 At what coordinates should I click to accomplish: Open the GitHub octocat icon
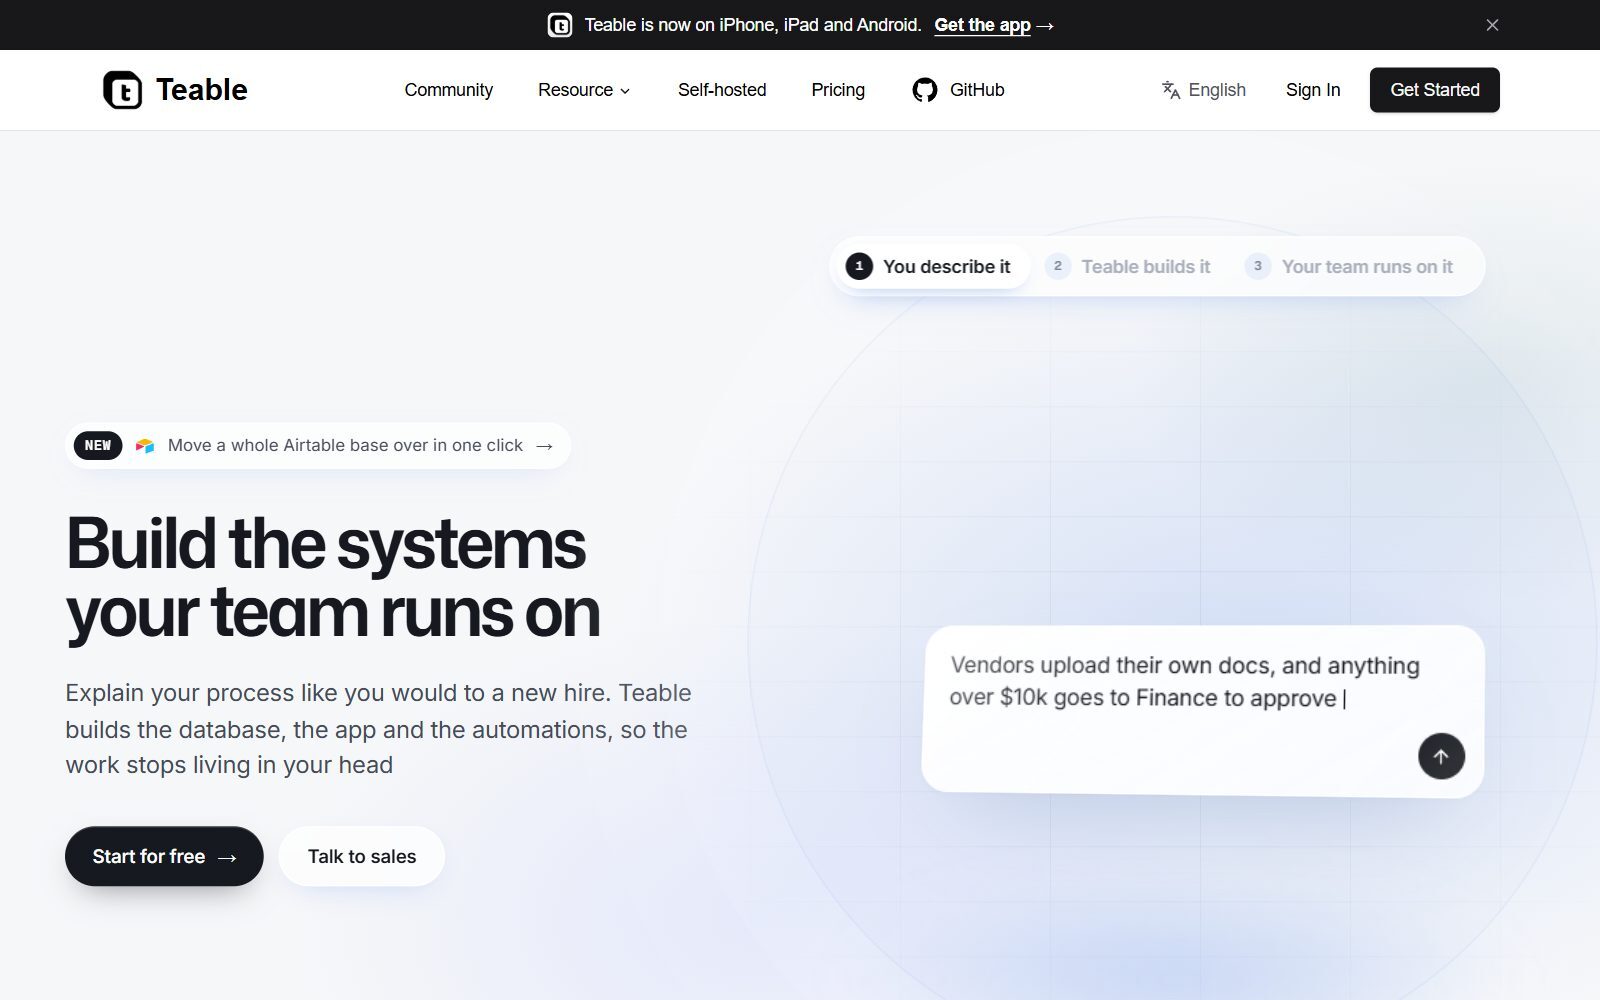[925, 90]
